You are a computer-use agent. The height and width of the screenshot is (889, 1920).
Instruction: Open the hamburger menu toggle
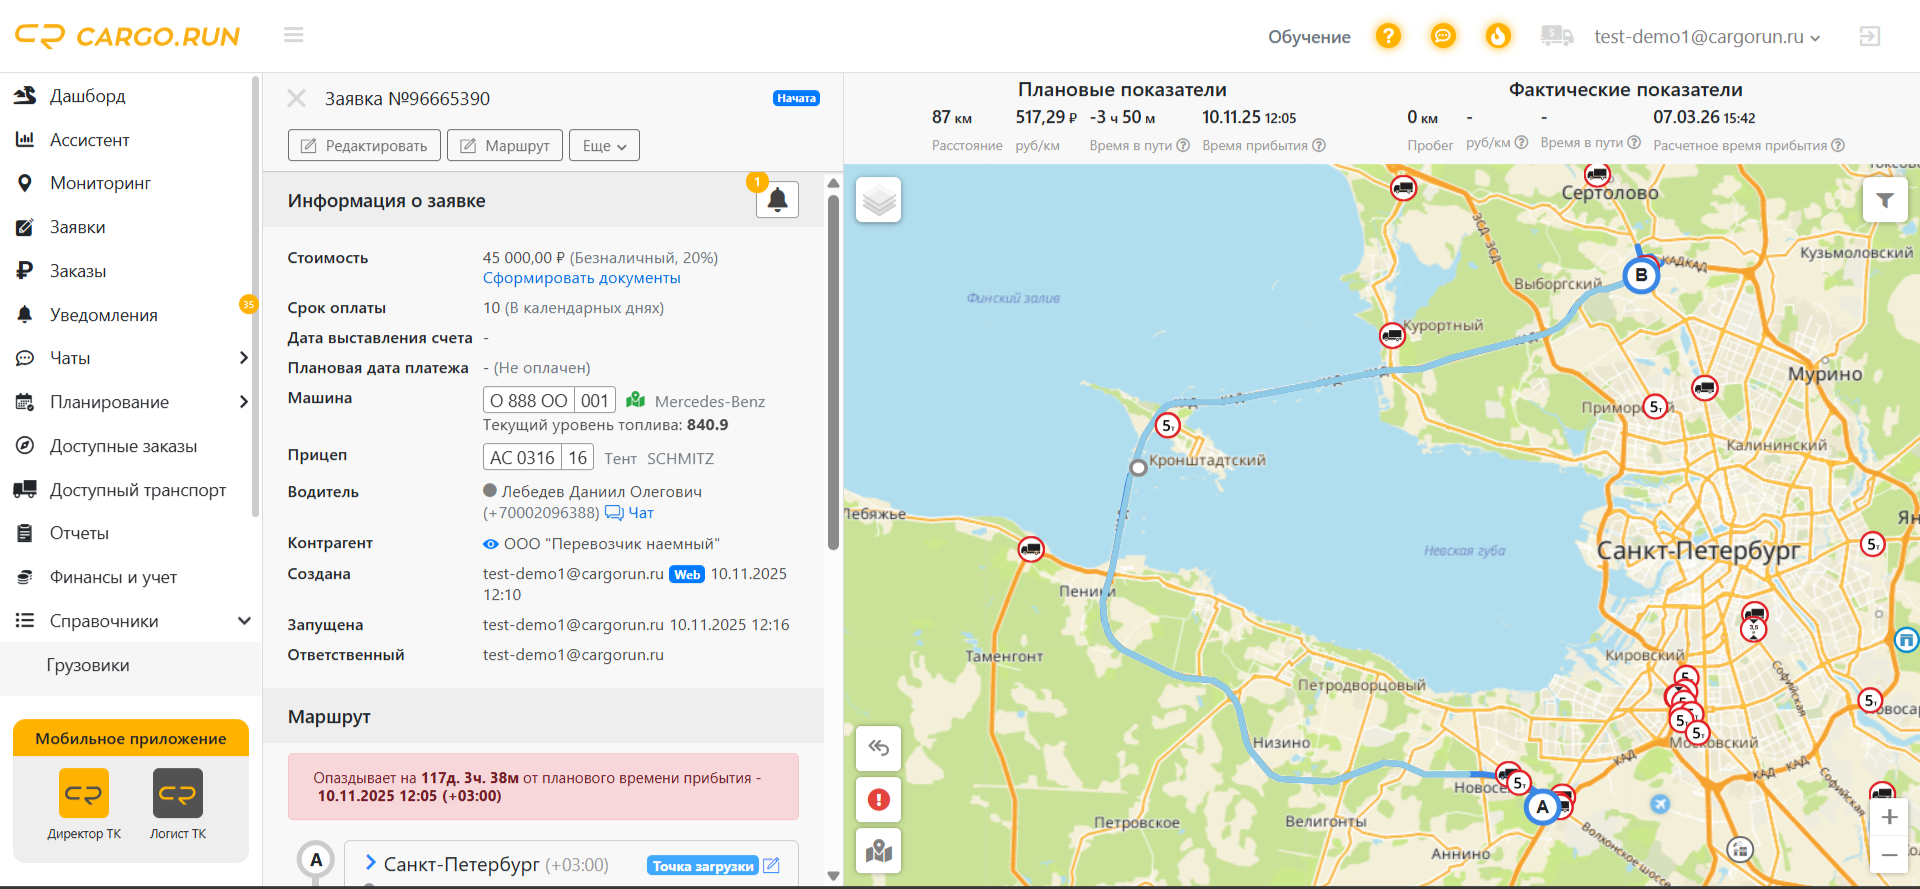pyautogui.click(x=293, y=36)
